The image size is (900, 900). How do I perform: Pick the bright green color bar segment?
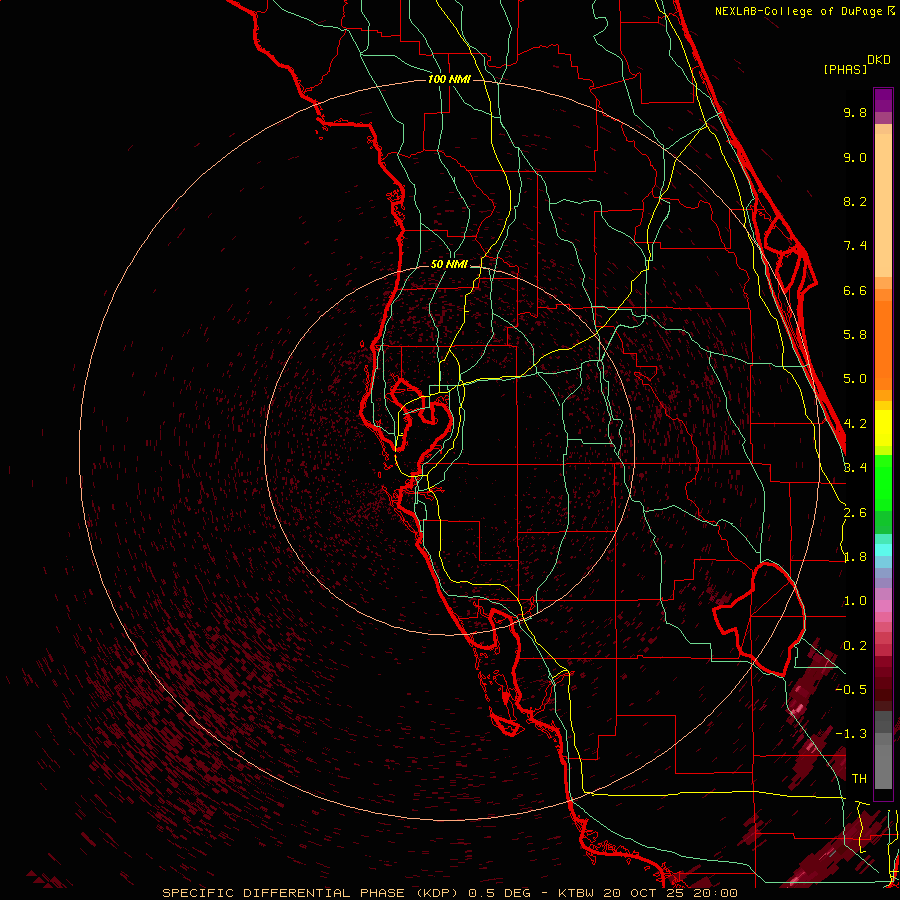(883, 483)
